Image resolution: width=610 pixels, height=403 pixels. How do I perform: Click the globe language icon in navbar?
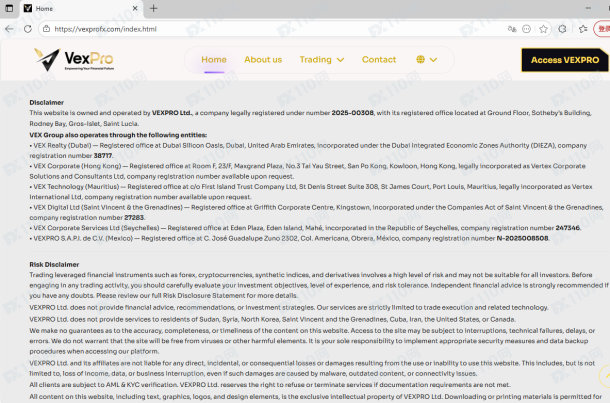[420, 60]
